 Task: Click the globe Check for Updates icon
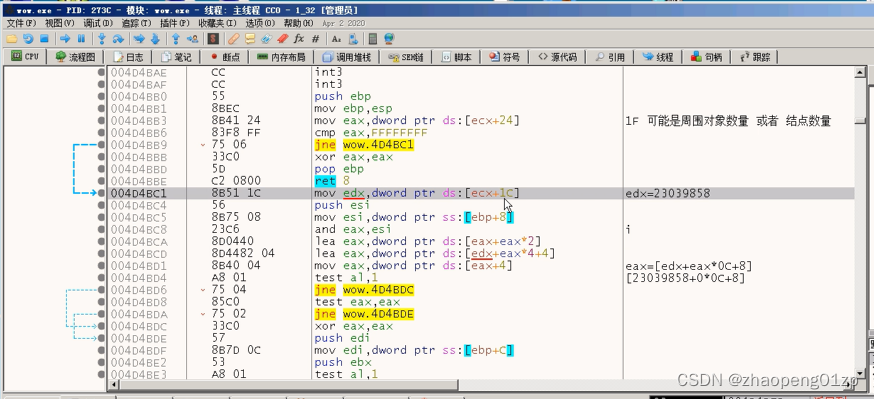pos(389,38)
